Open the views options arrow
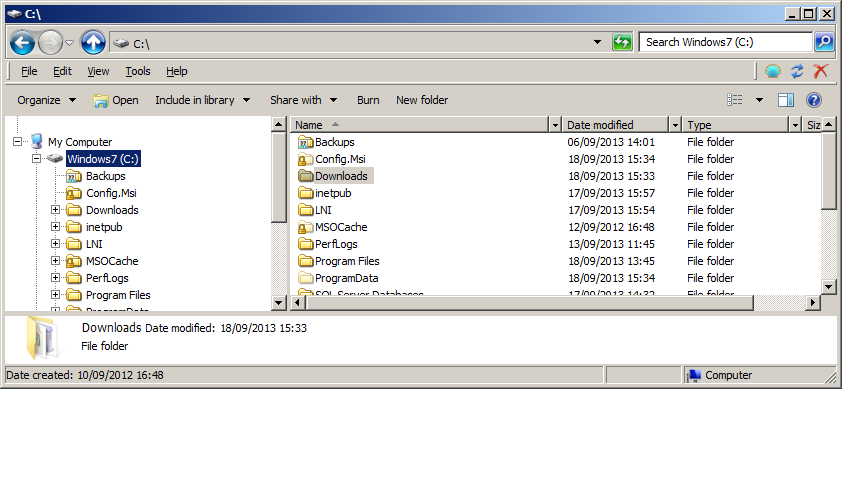The image size is (842, 480). 759,100
